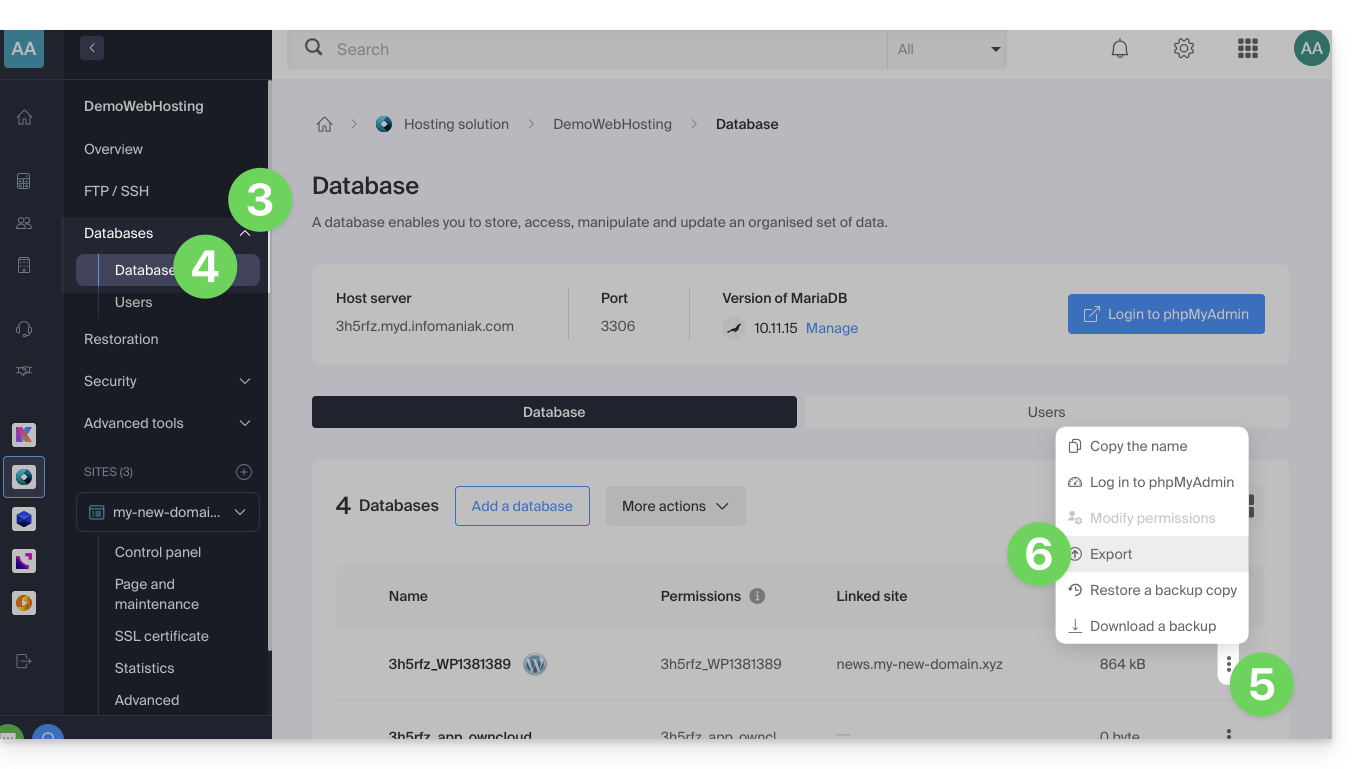
Task: Click into the Search input field
Action: click(x=600, y=49)
